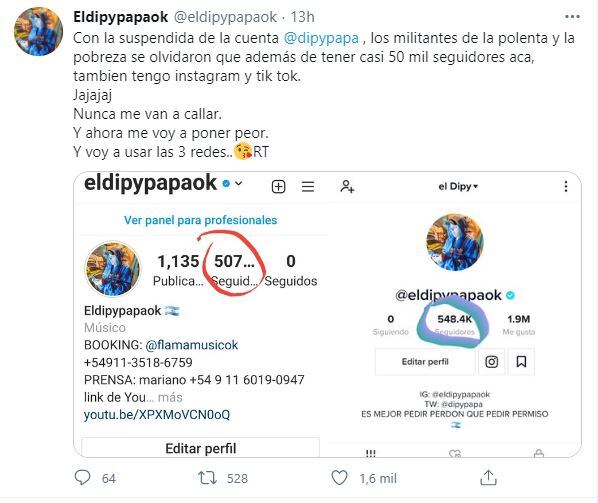The width and height of the screenshot is (598, 503).
Task: Open the share upload icon
Action: 488,477
